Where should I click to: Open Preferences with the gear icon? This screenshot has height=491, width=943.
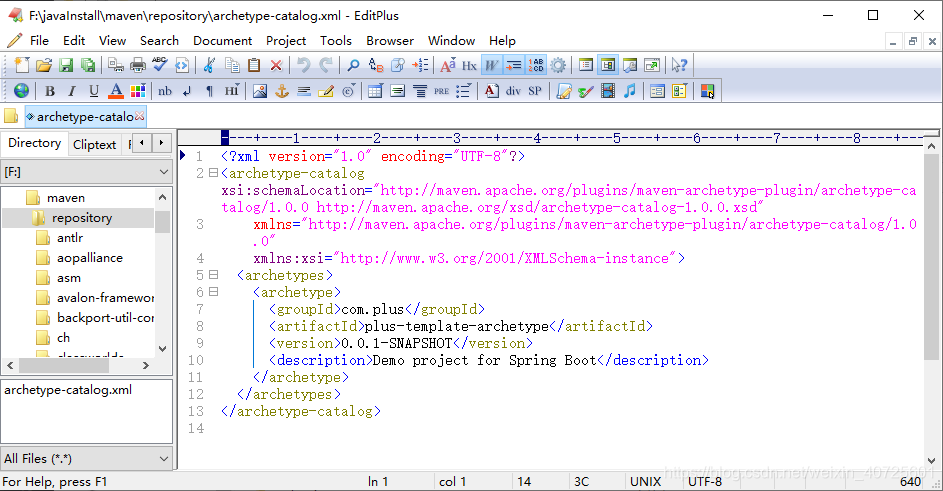(x=558, y=65)
